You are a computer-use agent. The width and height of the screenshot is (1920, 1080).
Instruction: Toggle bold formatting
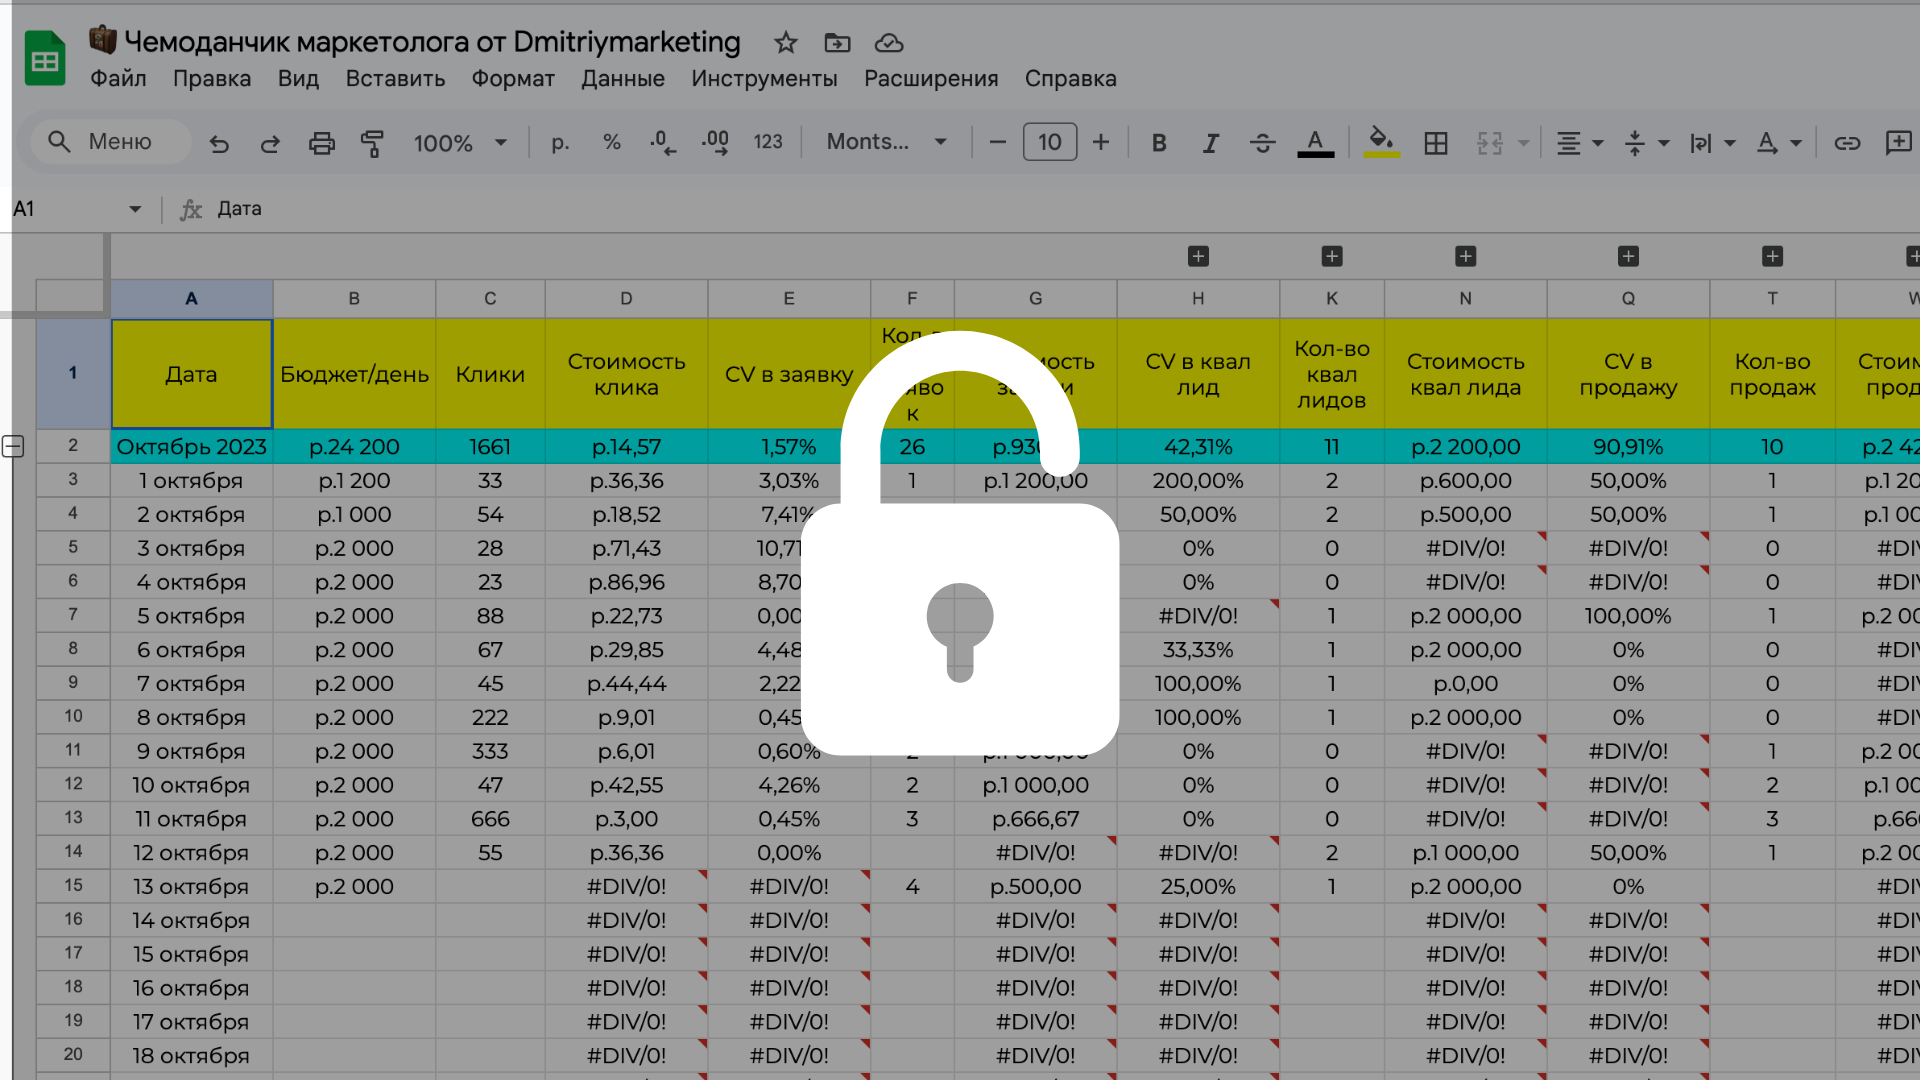[1159, 143]
